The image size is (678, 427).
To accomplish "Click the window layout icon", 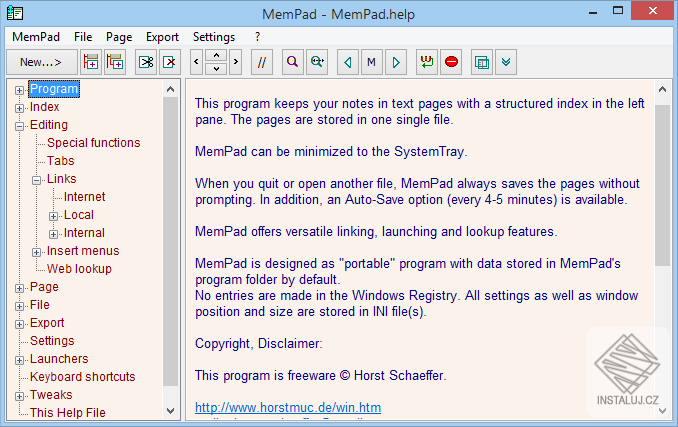I will 482,62.
